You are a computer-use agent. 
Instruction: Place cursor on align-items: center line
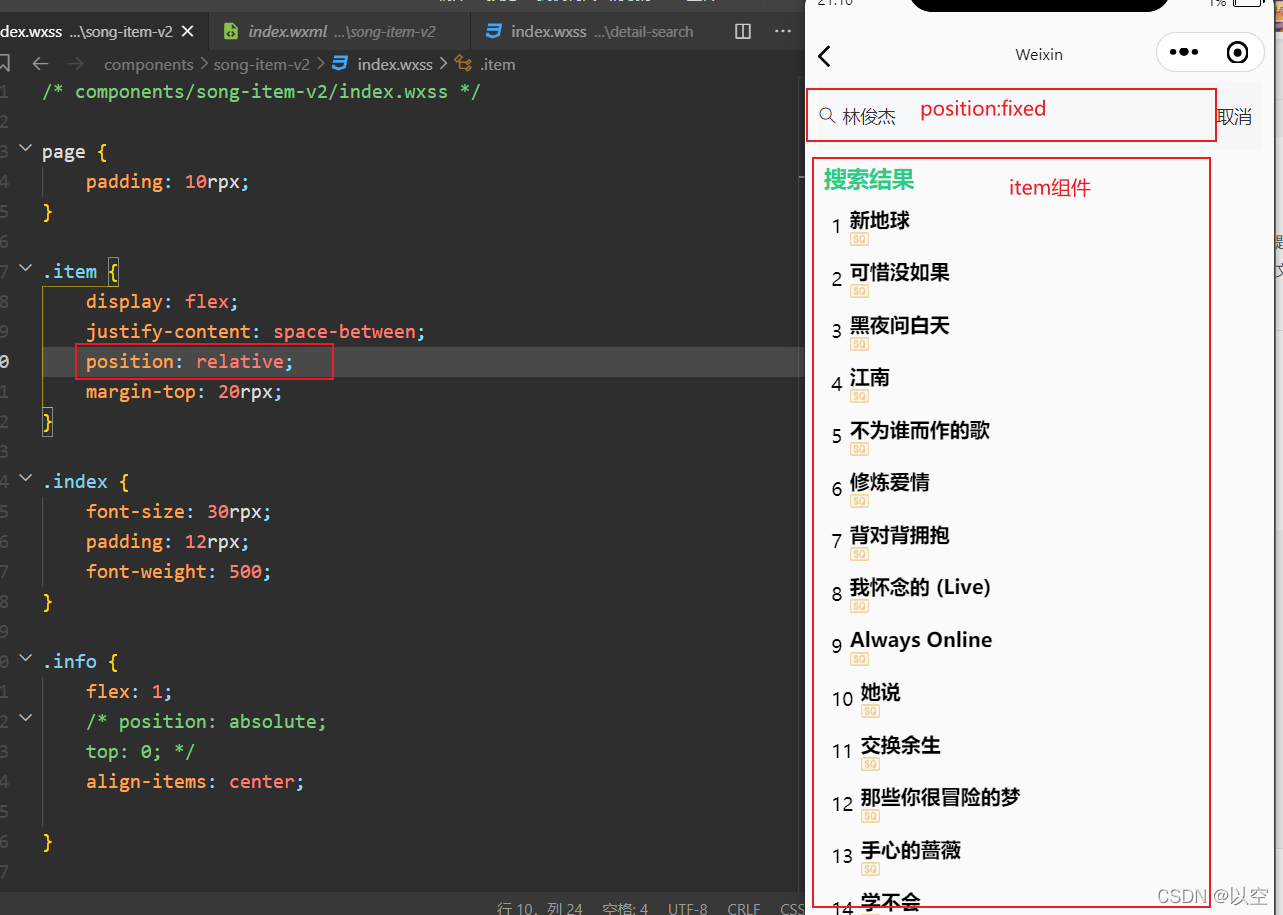click(195, 781)
